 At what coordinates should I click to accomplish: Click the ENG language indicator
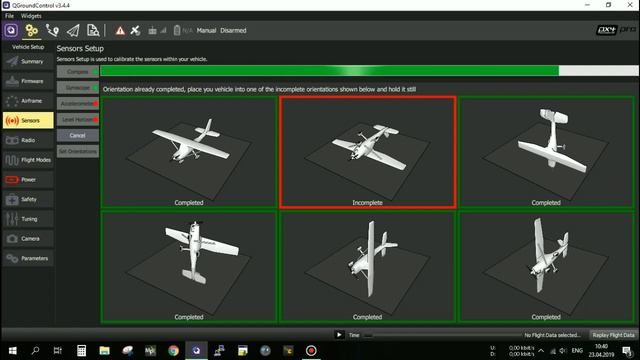tap(577, 351)
